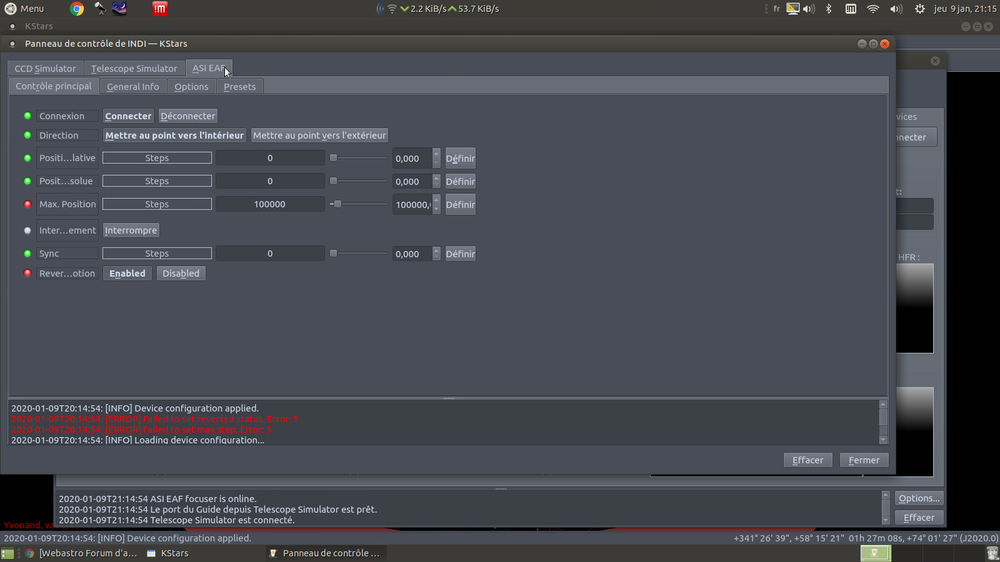
Task: Click the Sync steps slider
Action: pos(358,253)
